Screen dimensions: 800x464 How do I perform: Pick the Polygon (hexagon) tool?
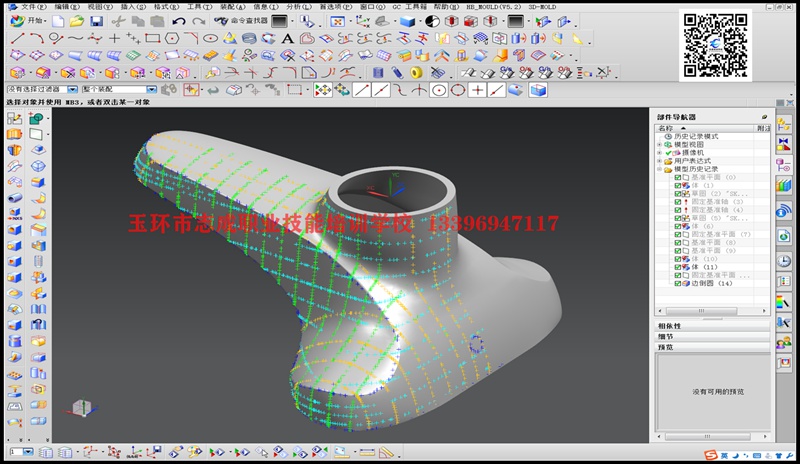[172, 38]
